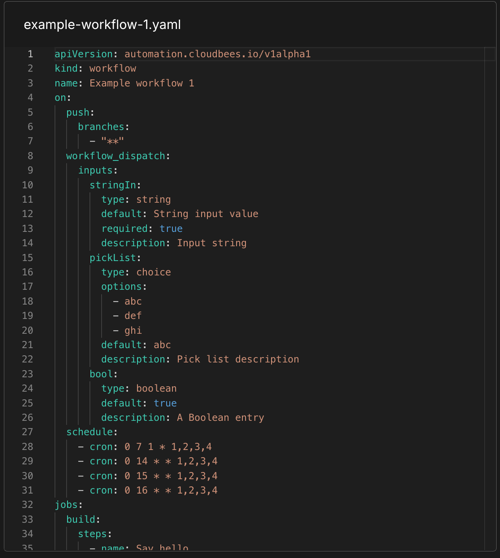Click the 'bool:' key

(x=104, y=374)
